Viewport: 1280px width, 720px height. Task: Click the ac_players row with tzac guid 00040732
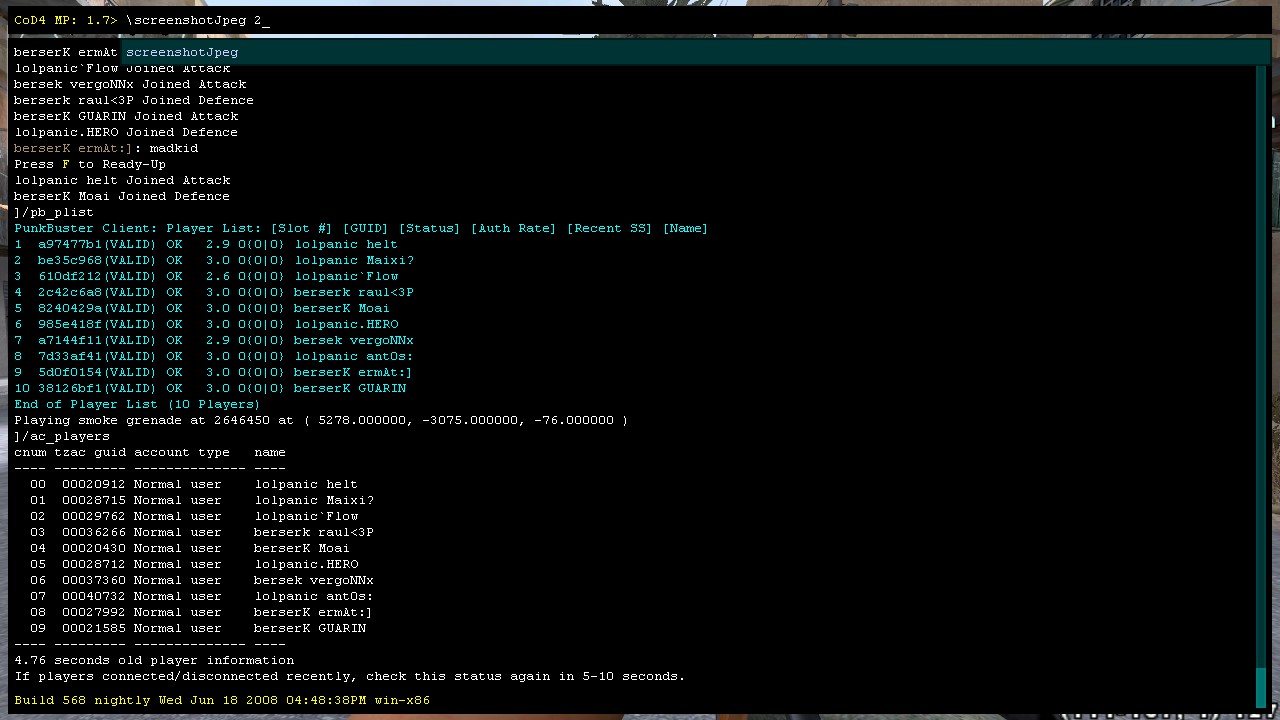tap(202, 596)
